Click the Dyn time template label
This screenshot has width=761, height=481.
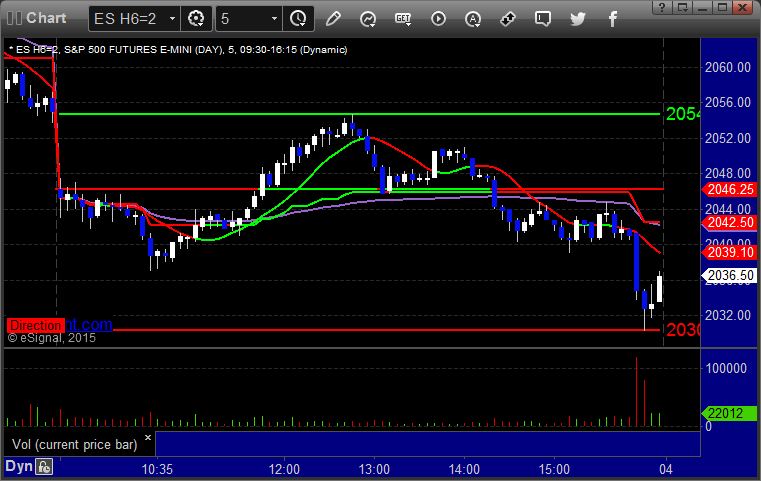18,466
